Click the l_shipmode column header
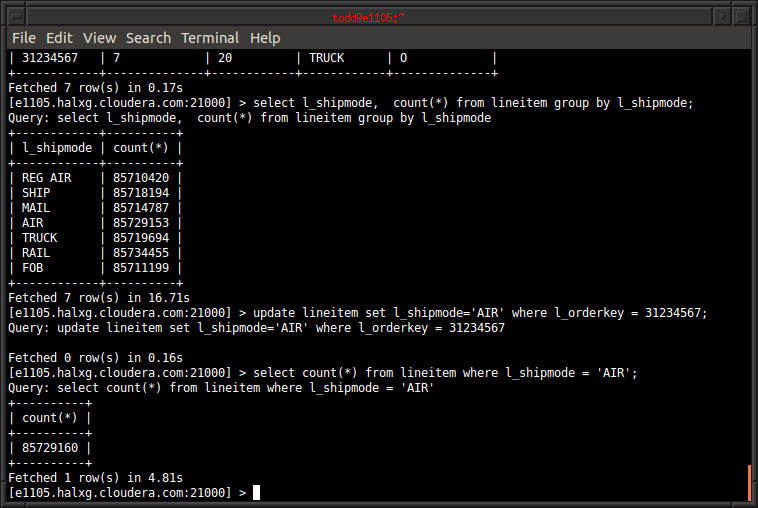This screenshot has width=758, height=508. coord(57,148)
